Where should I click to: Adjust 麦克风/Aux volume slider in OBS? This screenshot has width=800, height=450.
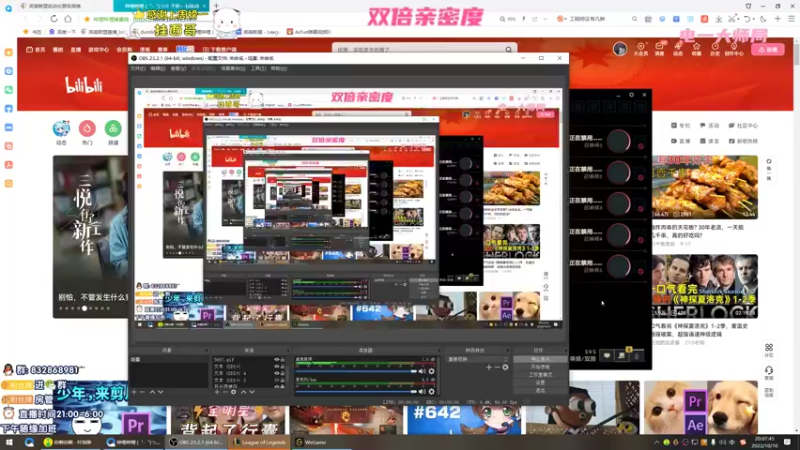point(356,391)
